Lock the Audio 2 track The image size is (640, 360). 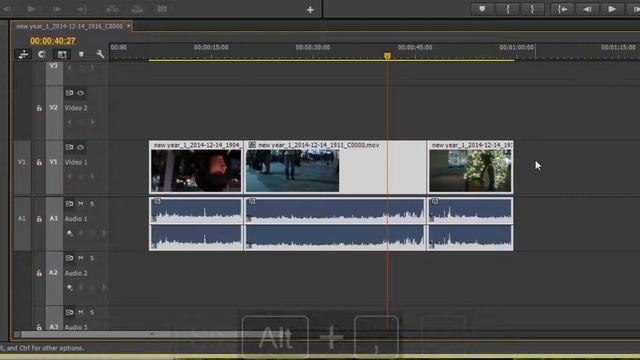tap(39, 273)
